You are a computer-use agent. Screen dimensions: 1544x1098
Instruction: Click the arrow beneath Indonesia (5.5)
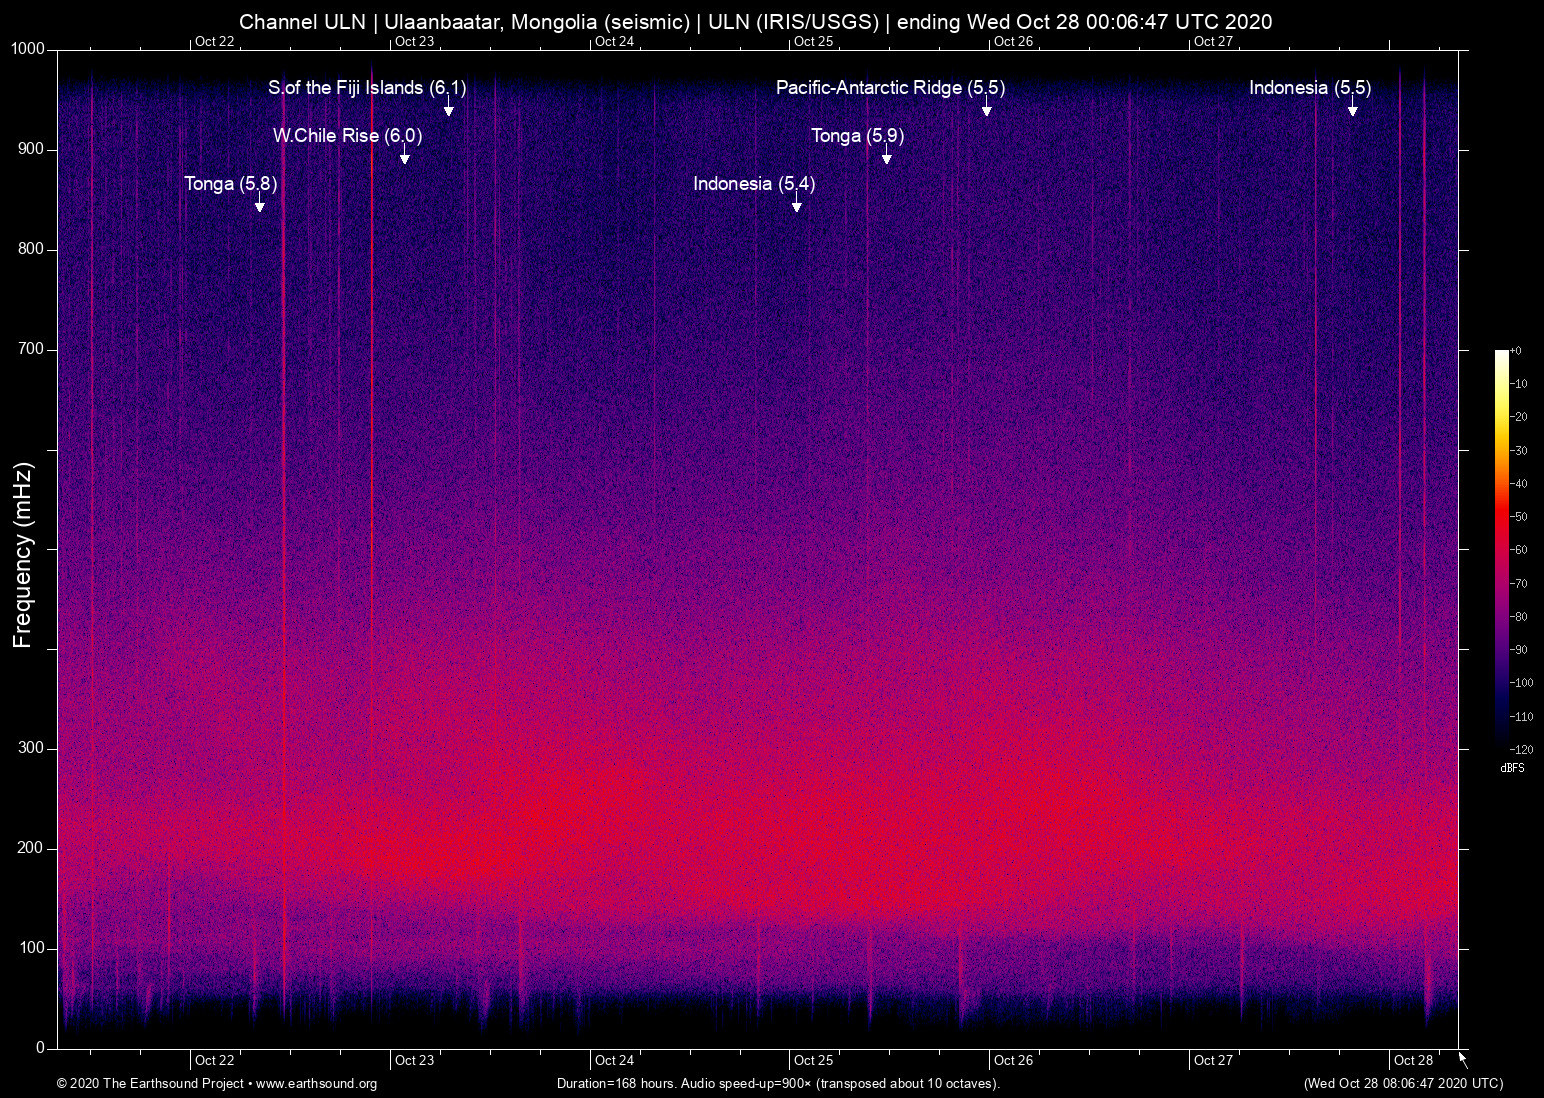1353,109
